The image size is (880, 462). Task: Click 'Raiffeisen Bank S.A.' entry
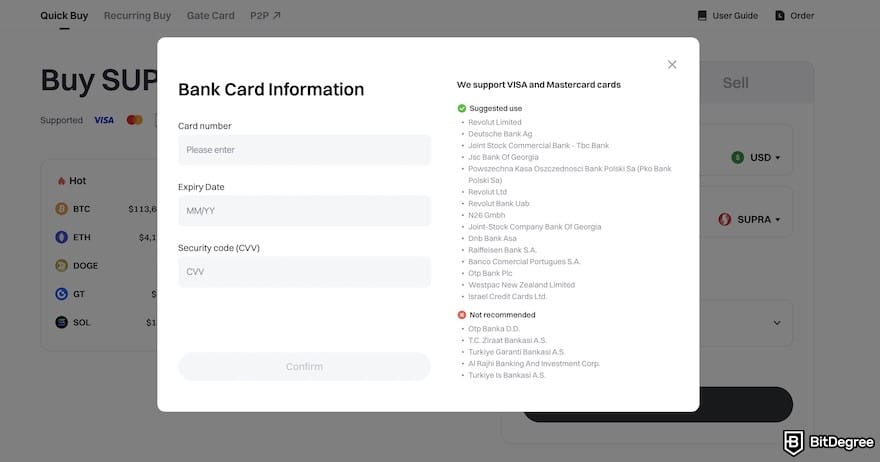502,250
